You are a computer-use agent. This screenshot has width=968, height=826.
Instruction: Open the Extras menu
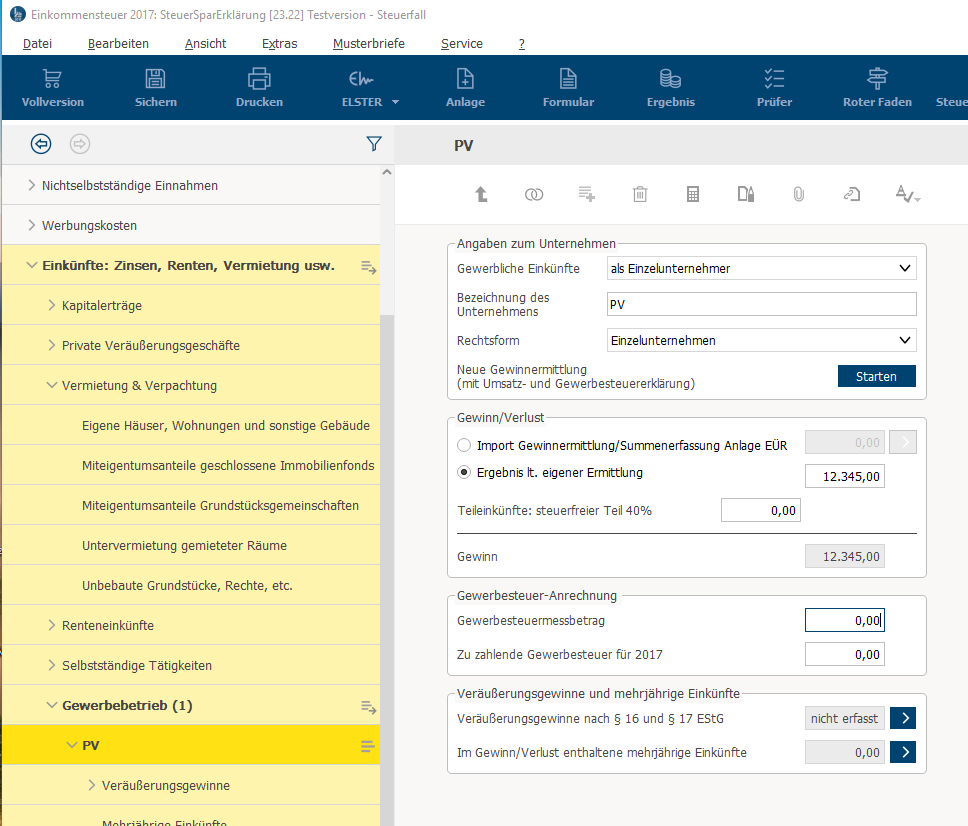(x=279, y=44)
